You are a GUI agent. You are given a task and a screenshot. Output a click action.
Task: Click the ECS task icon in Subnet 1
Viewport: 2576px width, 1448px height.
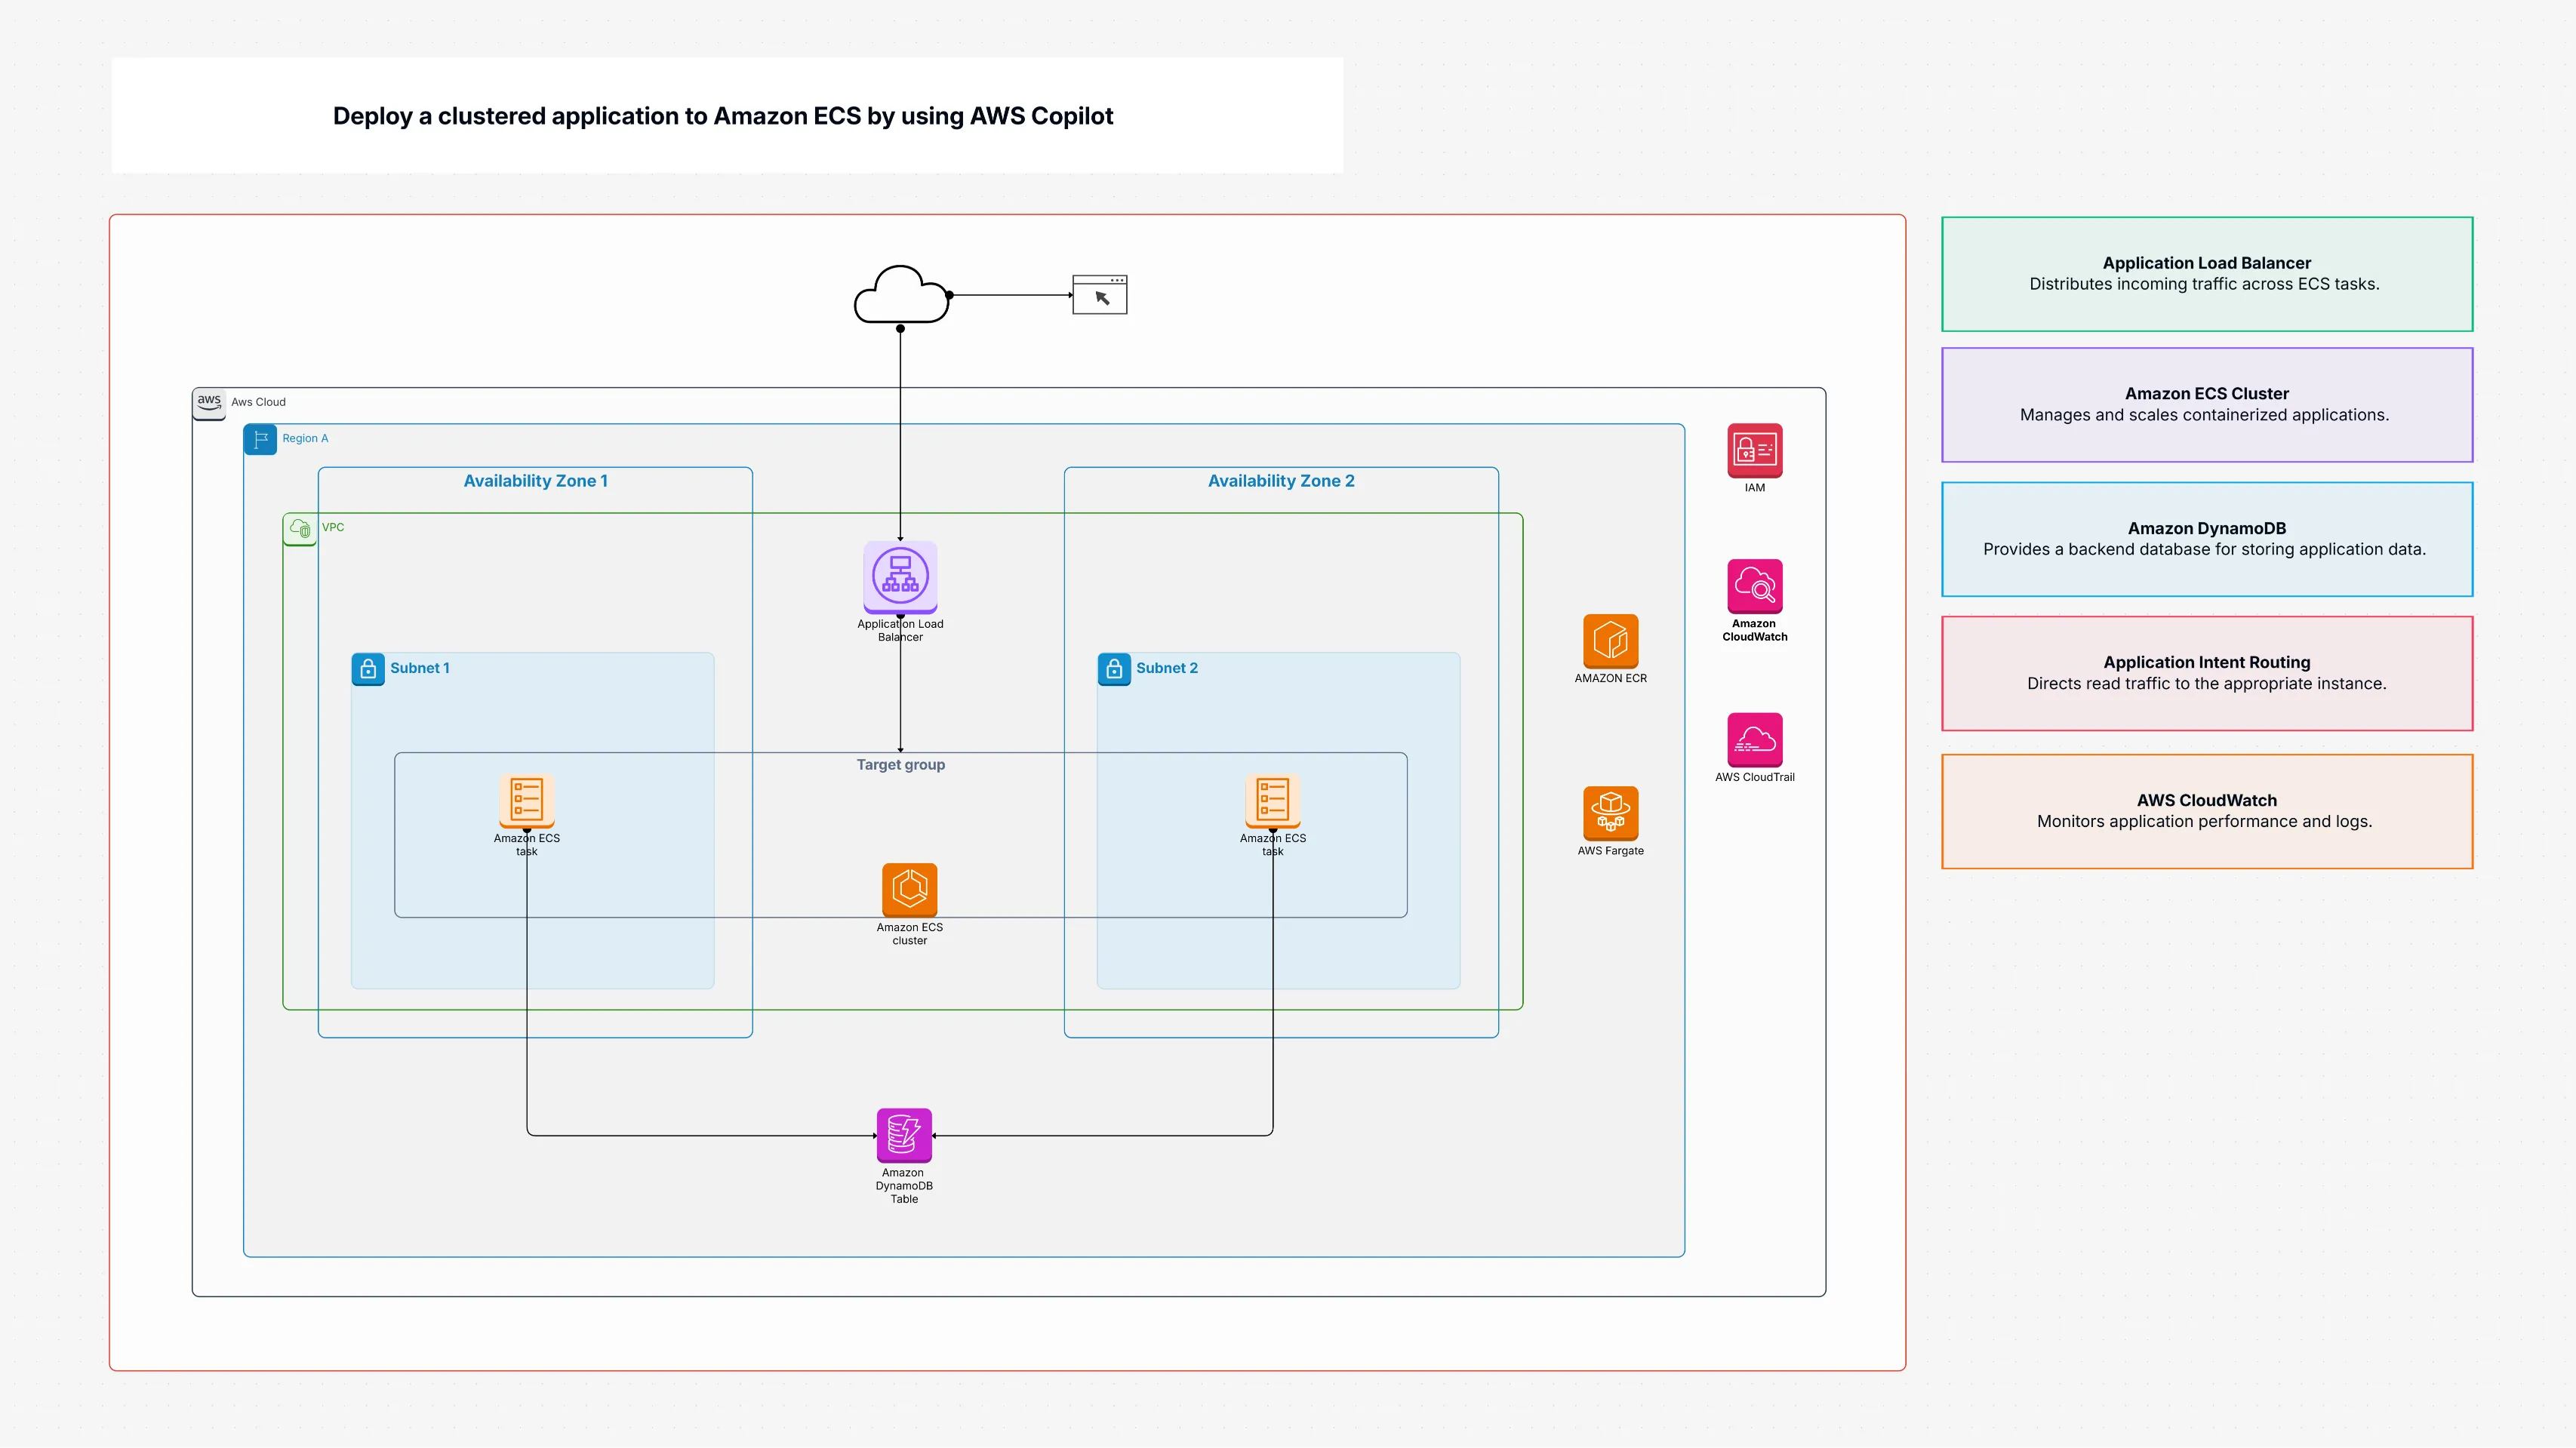click(x=526, y=800)
